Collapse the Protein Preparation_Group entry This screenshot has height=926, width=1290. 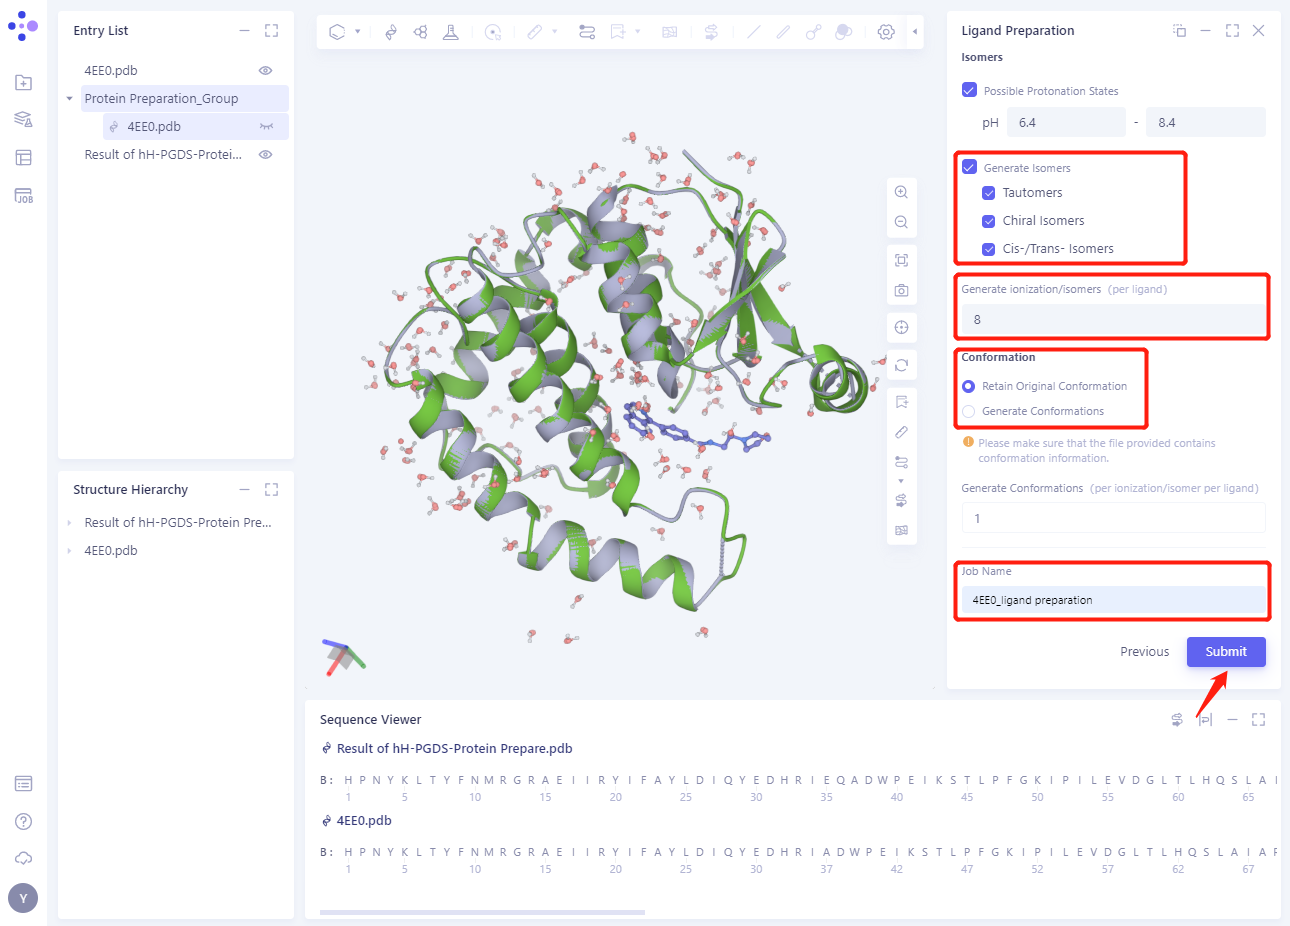click(x=69, y=99)
